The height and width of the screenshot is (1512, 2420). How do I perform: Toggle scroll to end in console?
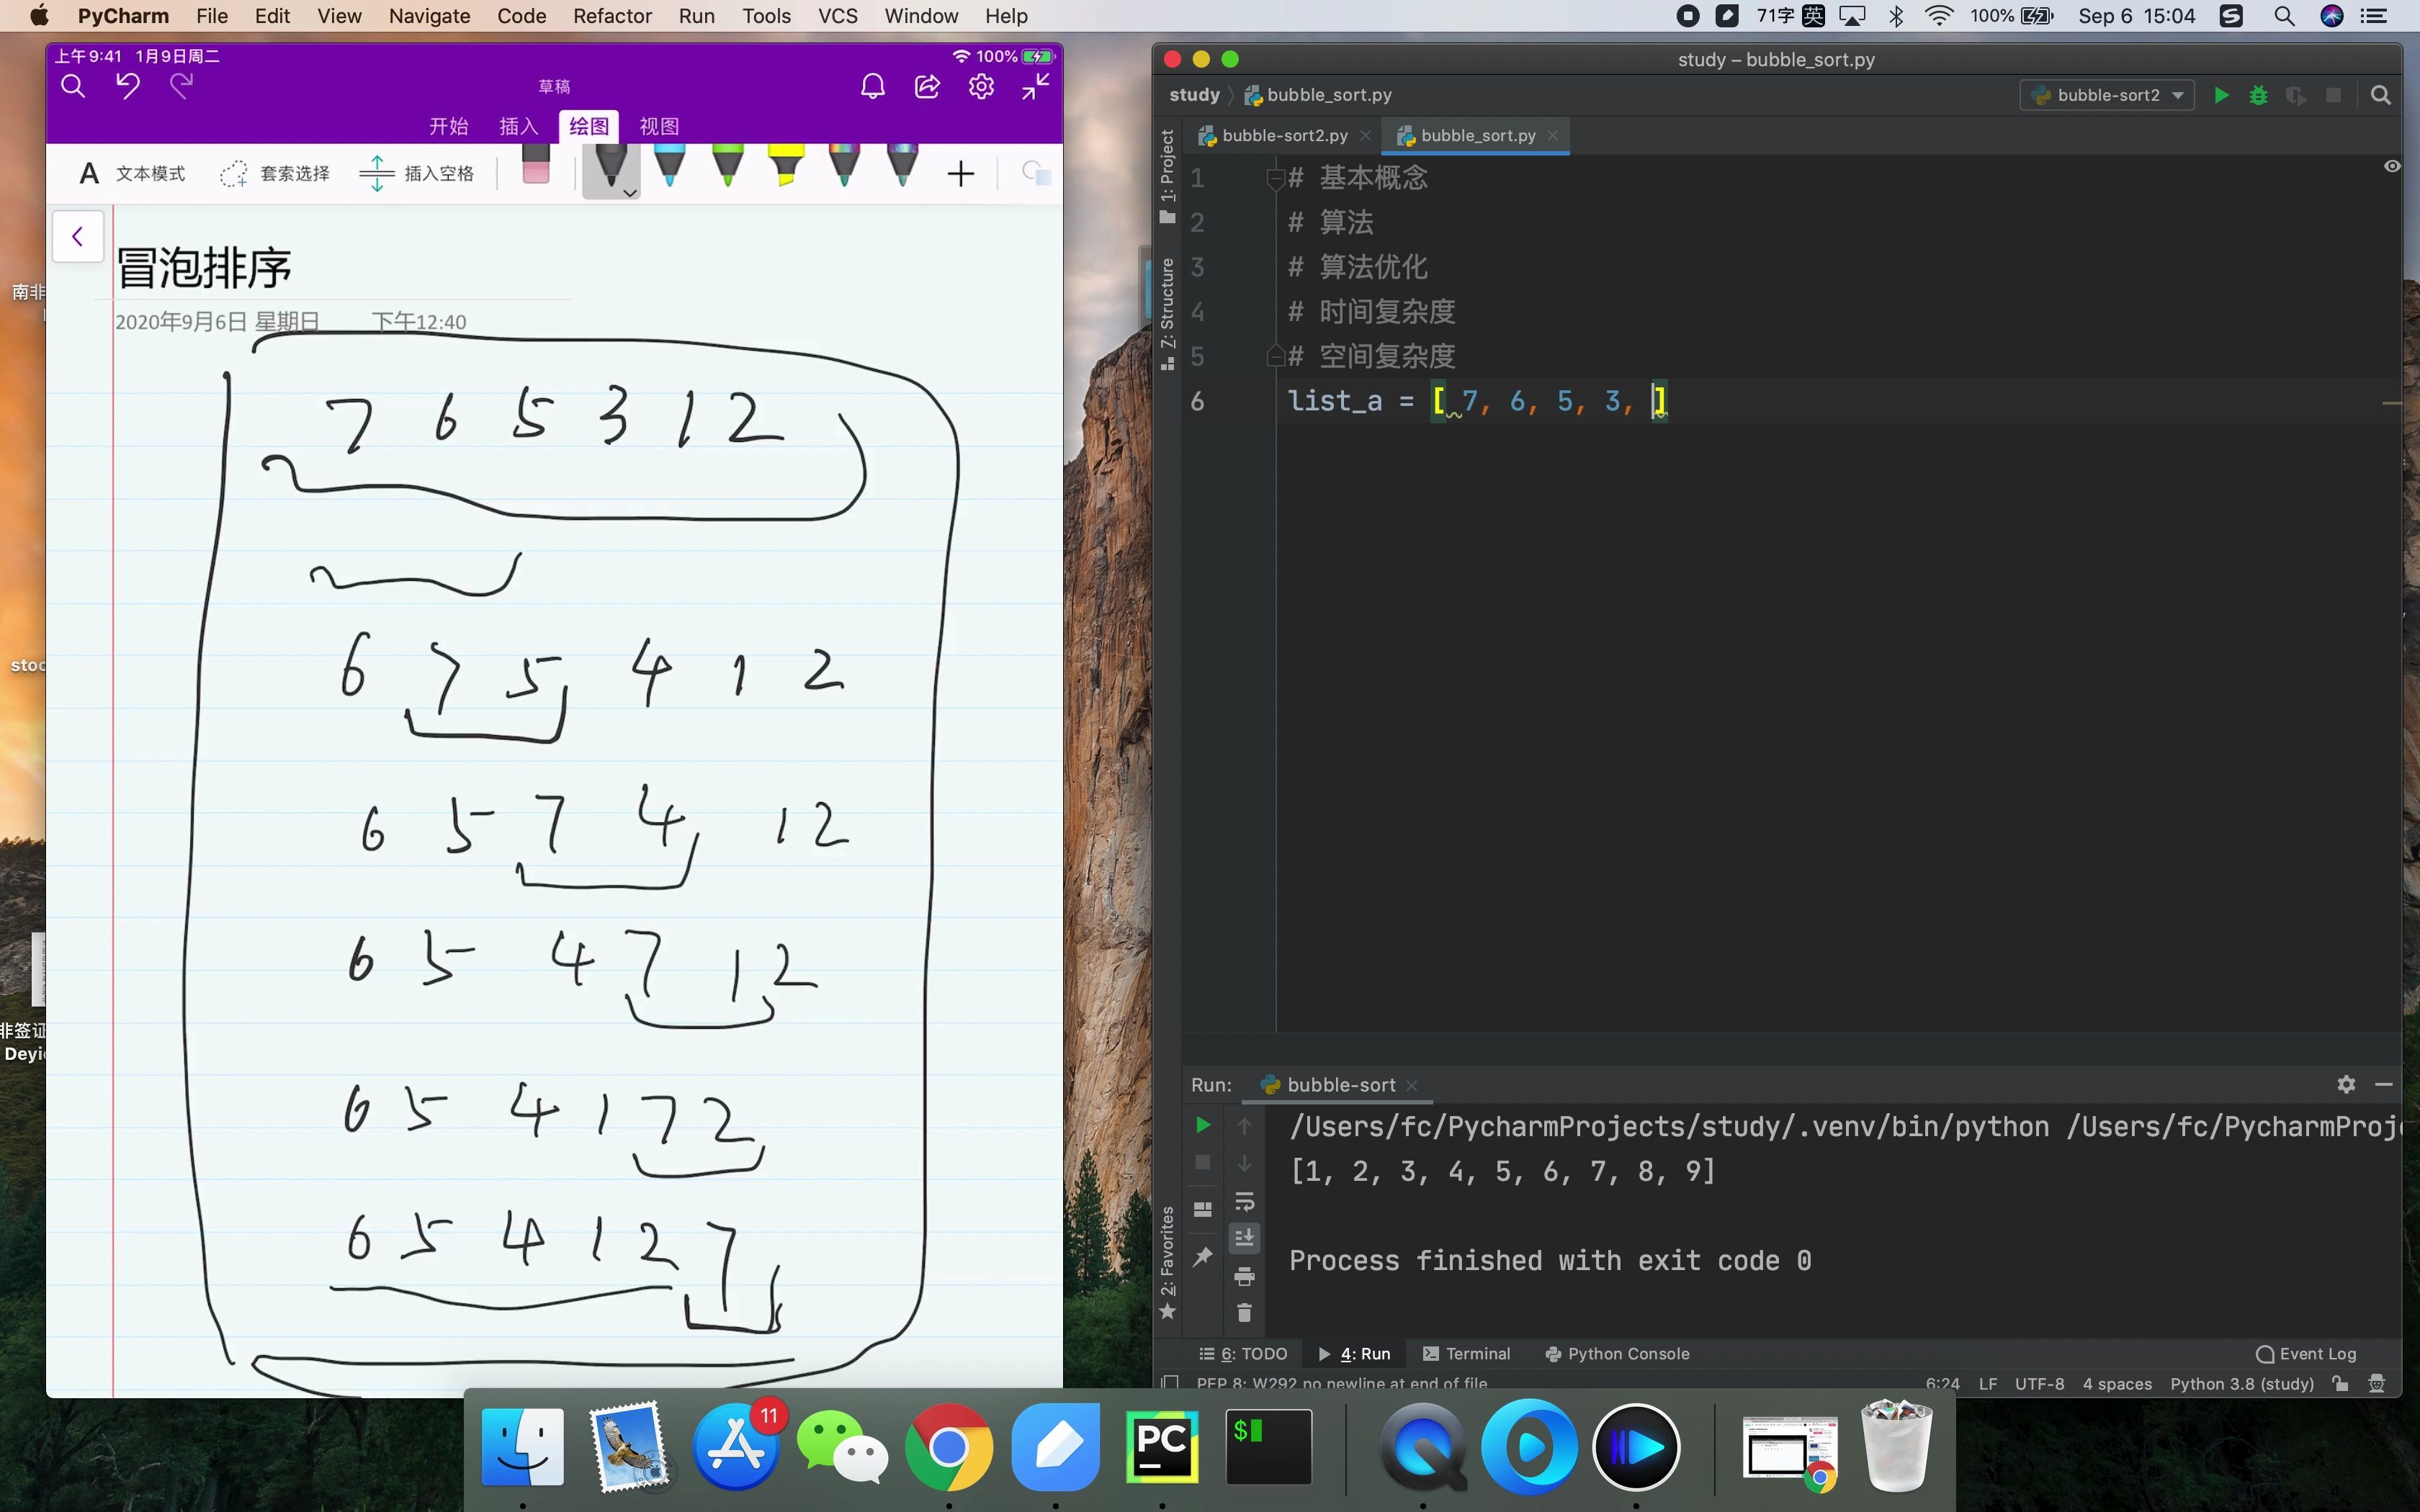click(x=1244, y=1238)
